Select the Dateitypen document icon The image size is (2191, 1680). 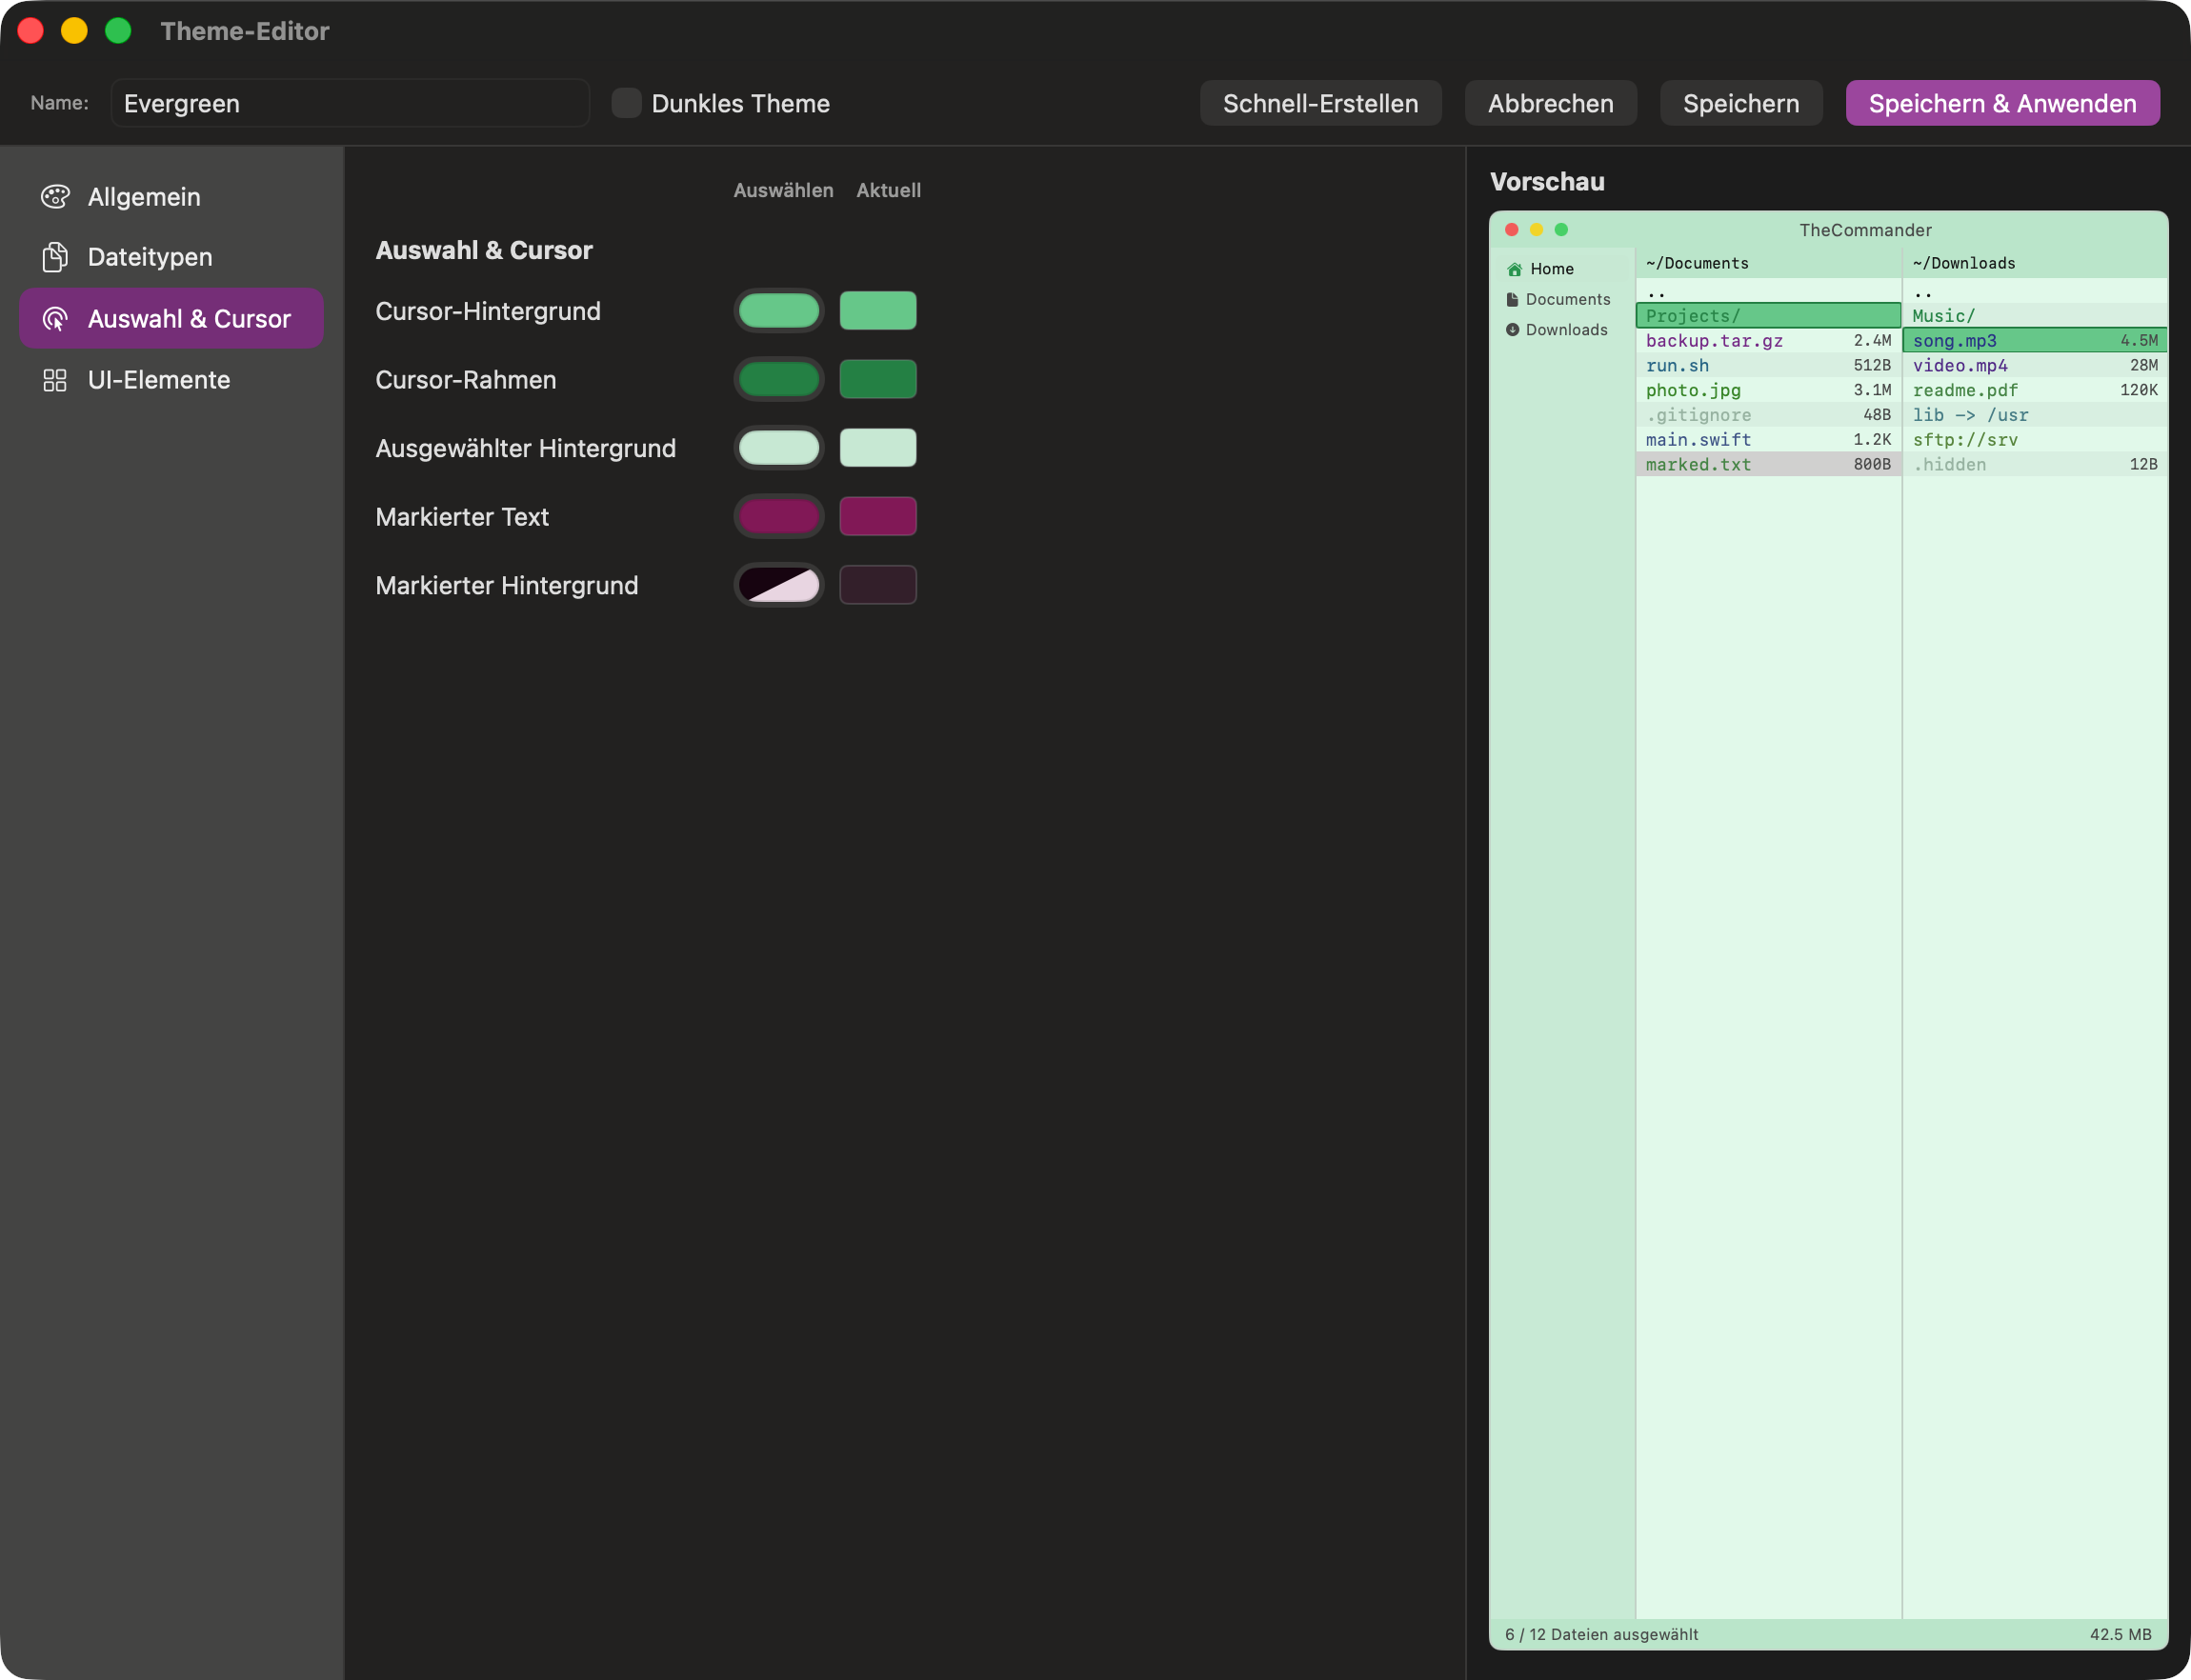[x=56, y=257]
